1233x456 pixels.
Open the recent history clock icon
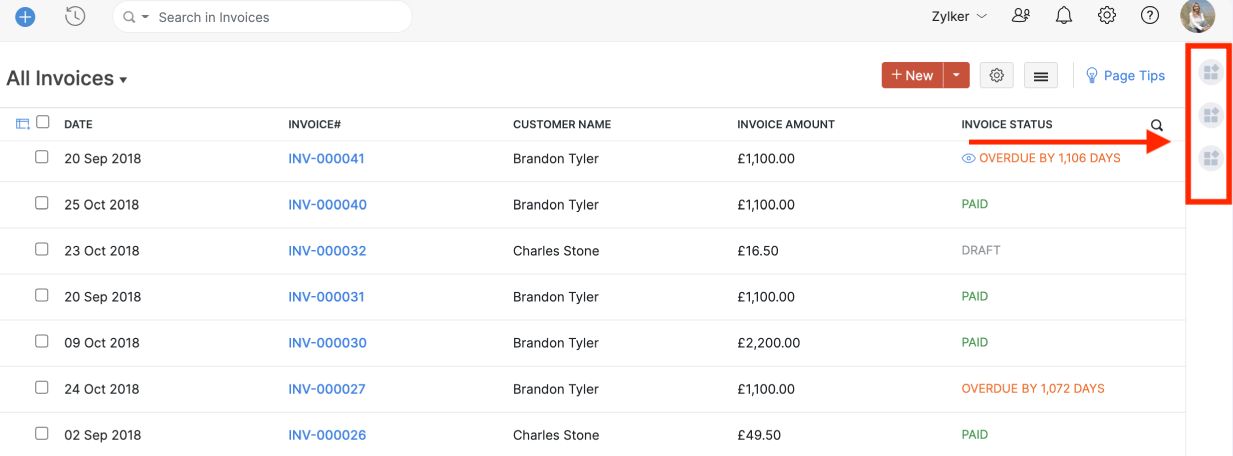click(x=74, y=17)
